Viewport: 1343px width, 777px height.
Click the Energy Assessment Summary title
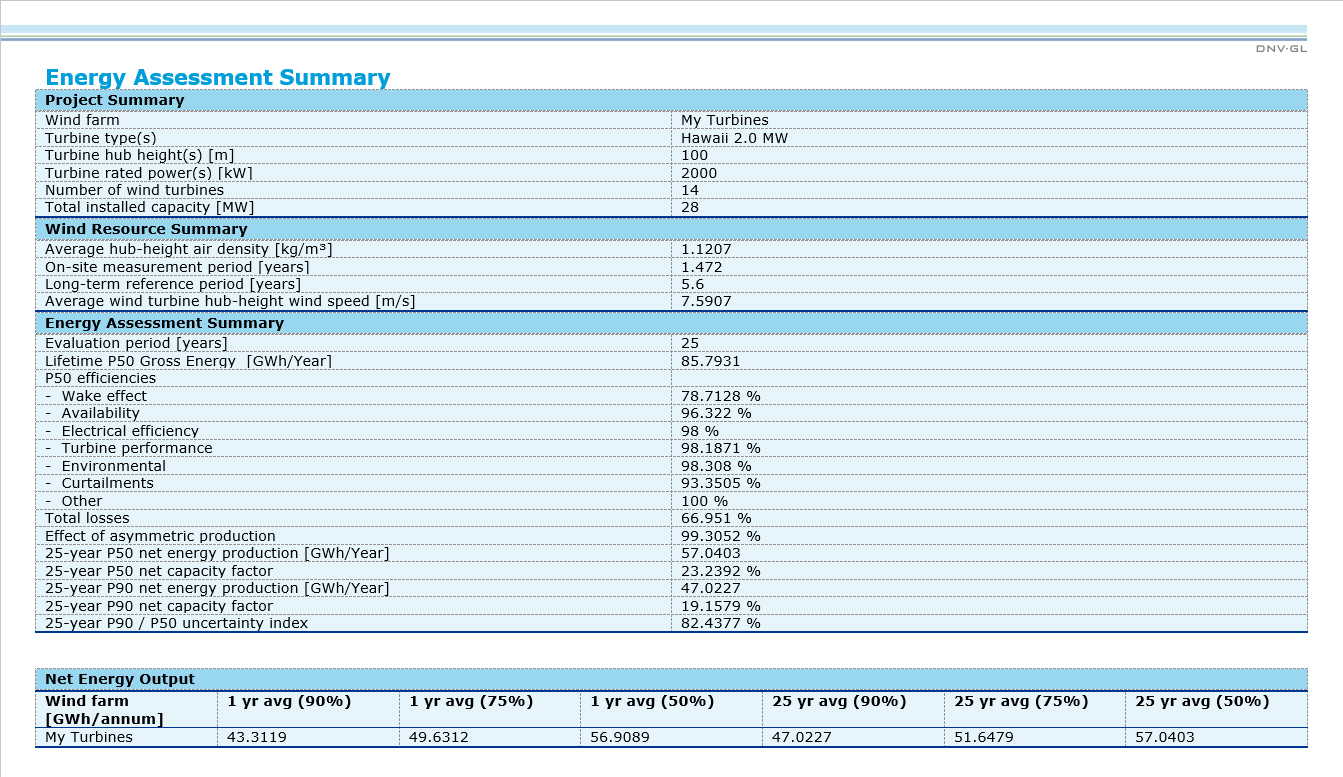[x=218, y=78]
